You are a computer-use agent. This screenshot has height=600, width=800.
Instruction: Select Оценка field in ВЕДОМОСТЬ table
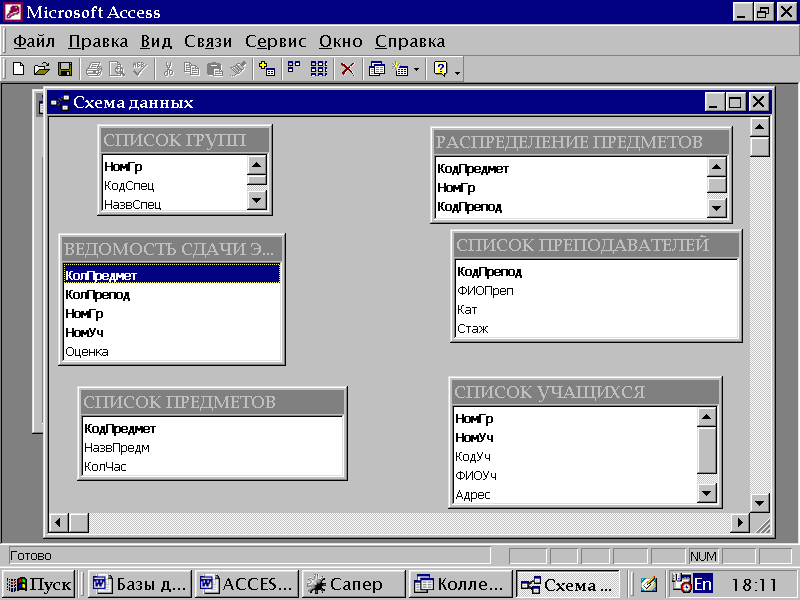coord(172,352)
